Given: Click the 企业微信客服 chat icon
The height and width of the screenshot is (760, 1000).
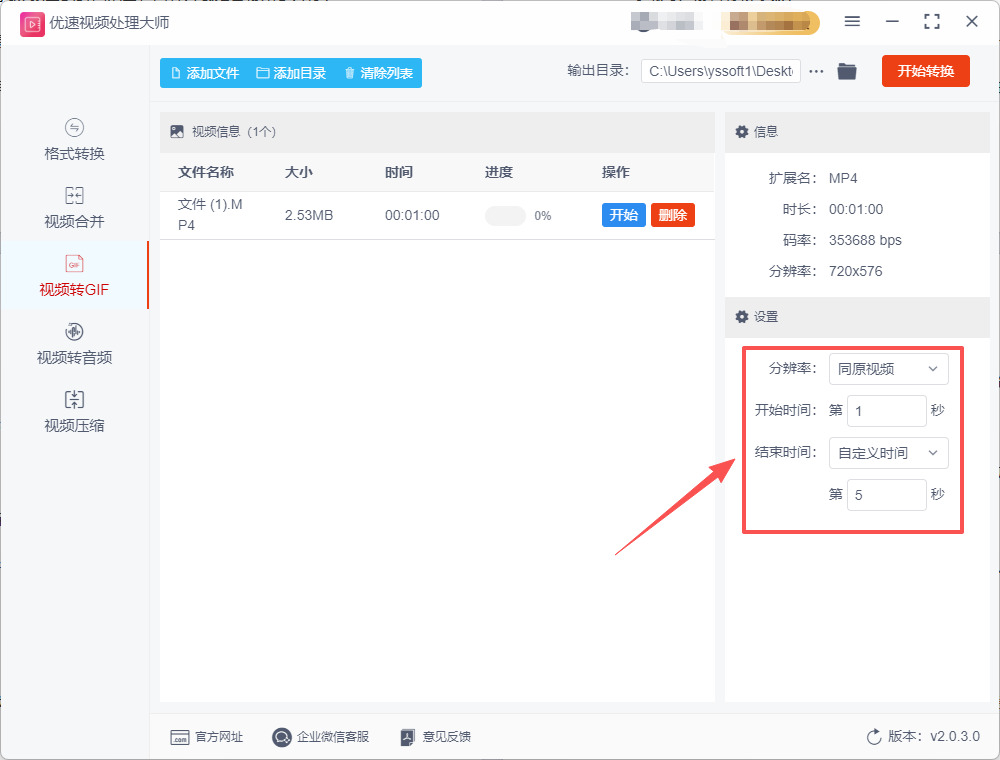Looking at the screenshot, I should coord(281,737).
